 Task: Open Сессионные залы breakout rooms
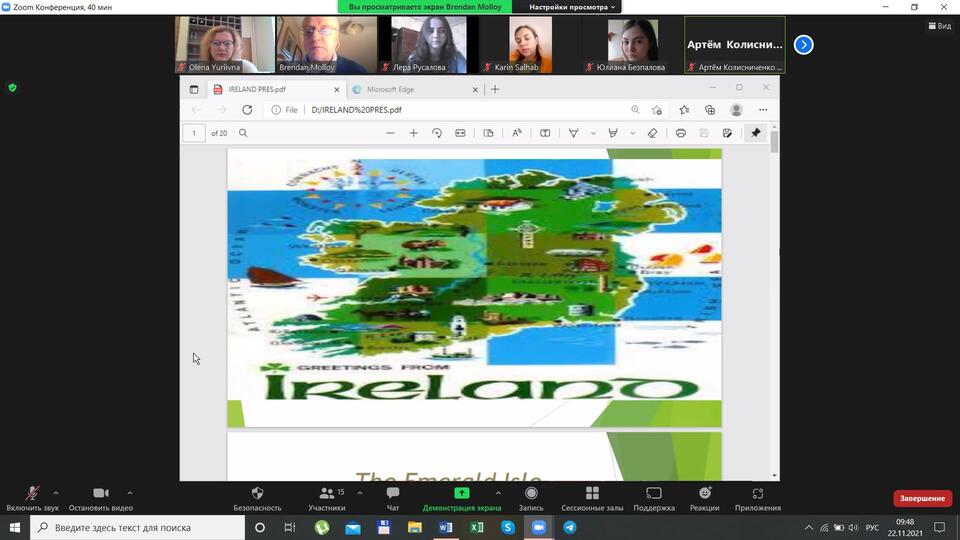click(x=592, y=498)
